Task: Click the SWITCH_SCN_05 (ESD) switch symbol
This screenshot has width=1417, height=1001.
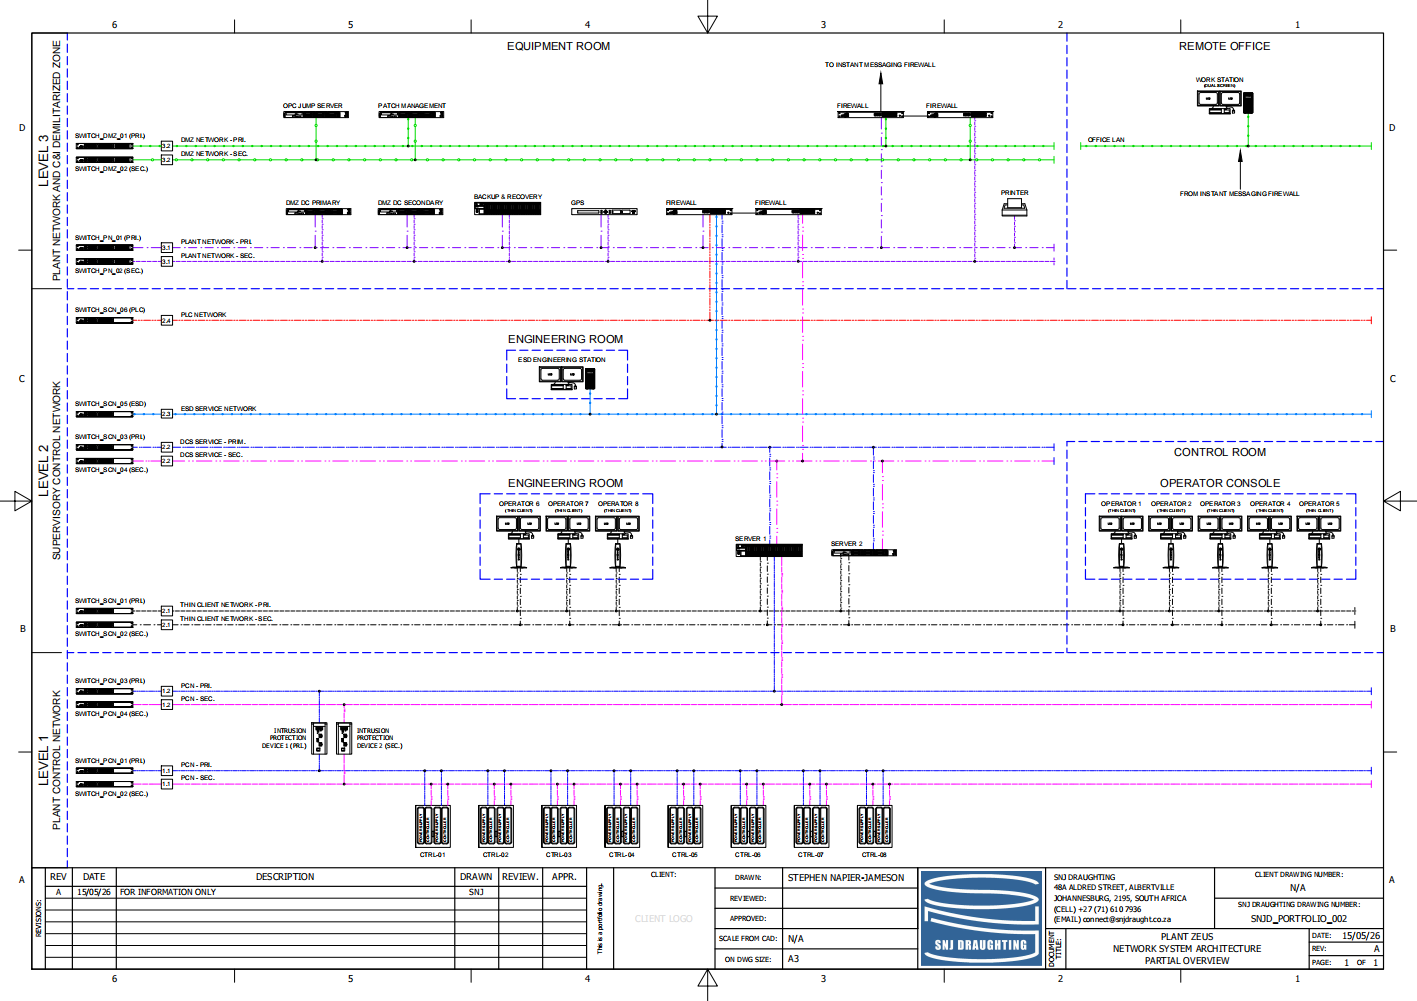Action: pos(104,413)
